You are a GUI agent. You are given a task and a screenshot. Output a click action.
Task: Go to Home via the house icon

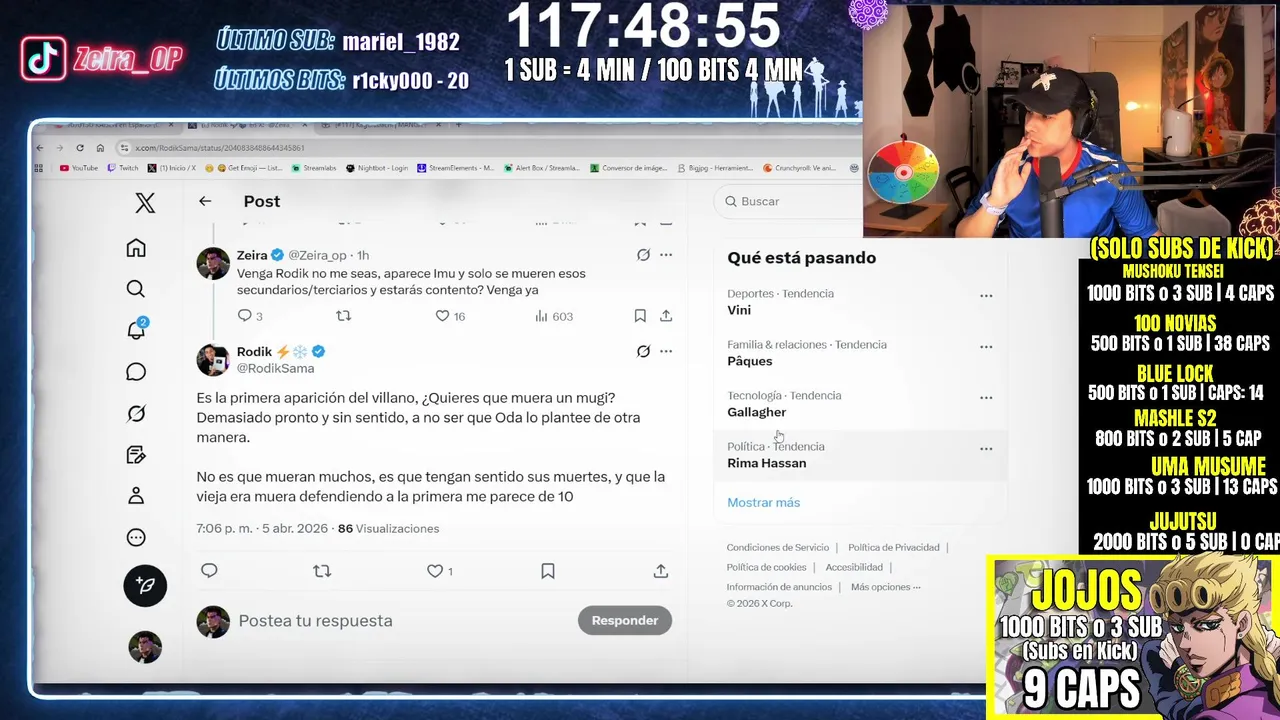click(x=136, y=248)
